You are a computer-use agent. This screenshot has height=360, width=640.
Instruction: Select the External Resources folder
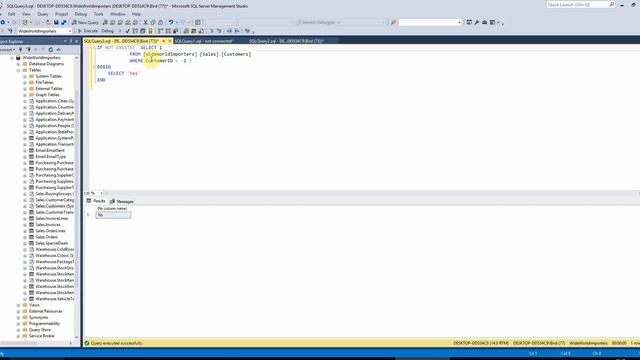45,311
